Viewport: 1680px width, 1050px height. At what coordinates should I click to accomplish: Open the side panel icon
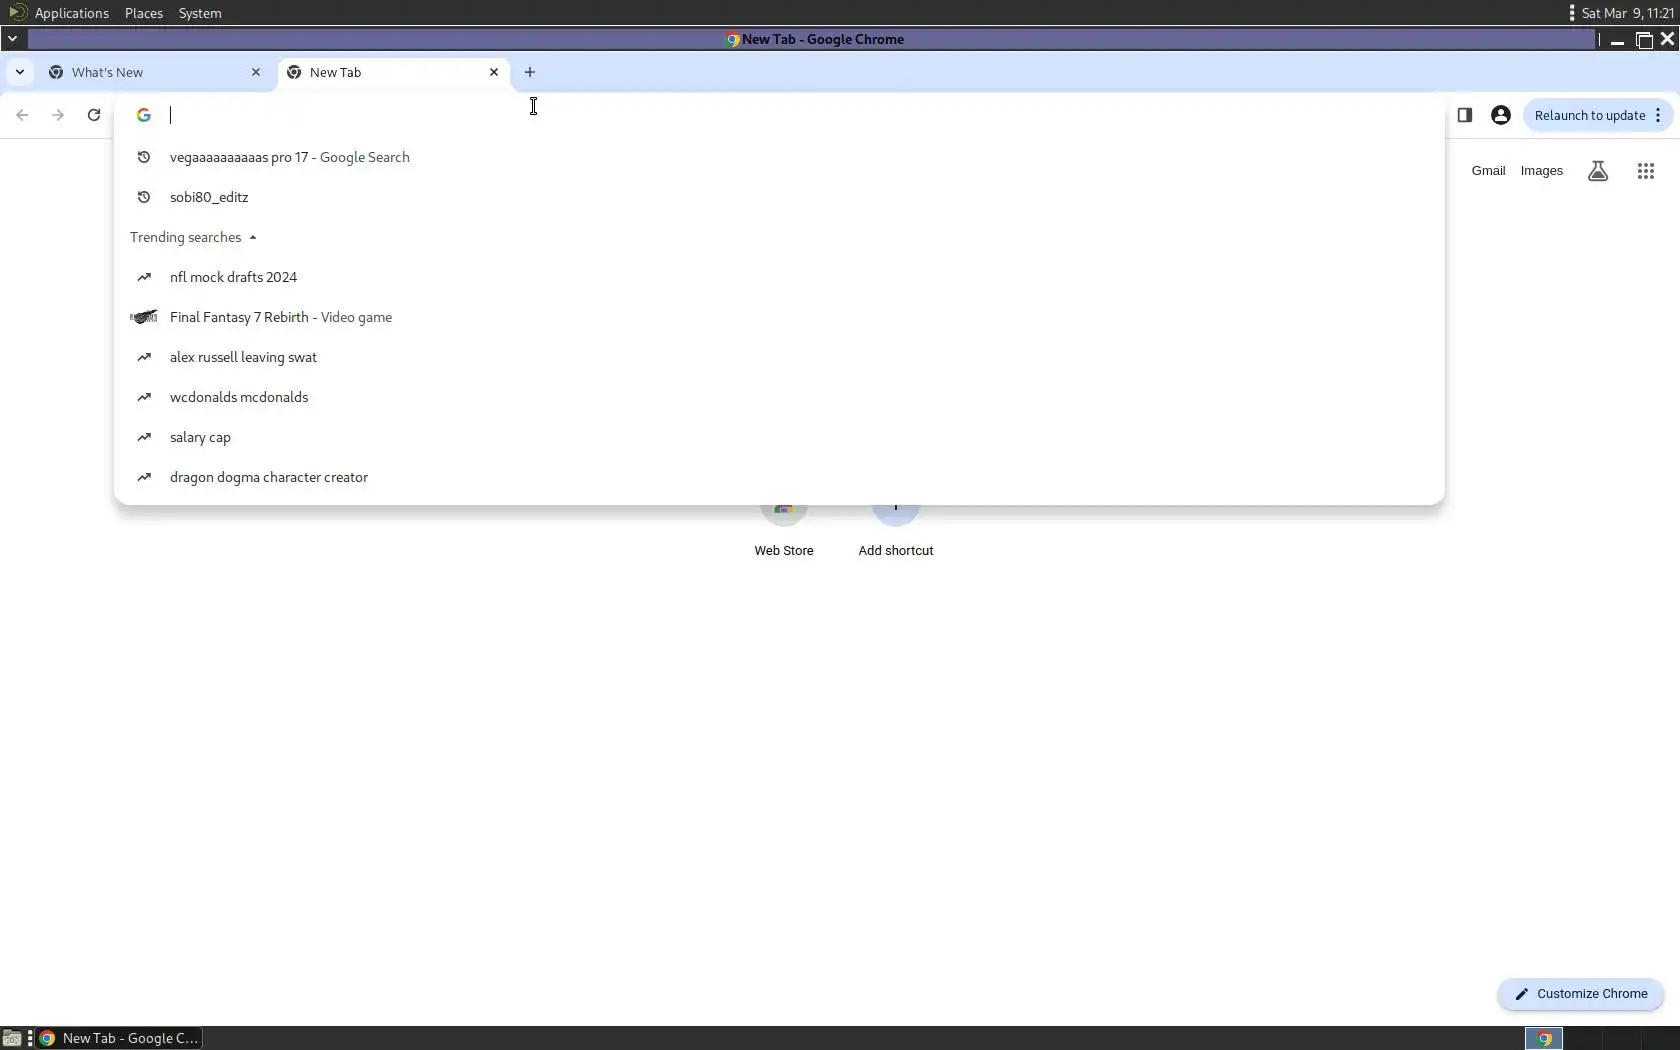1465,115
